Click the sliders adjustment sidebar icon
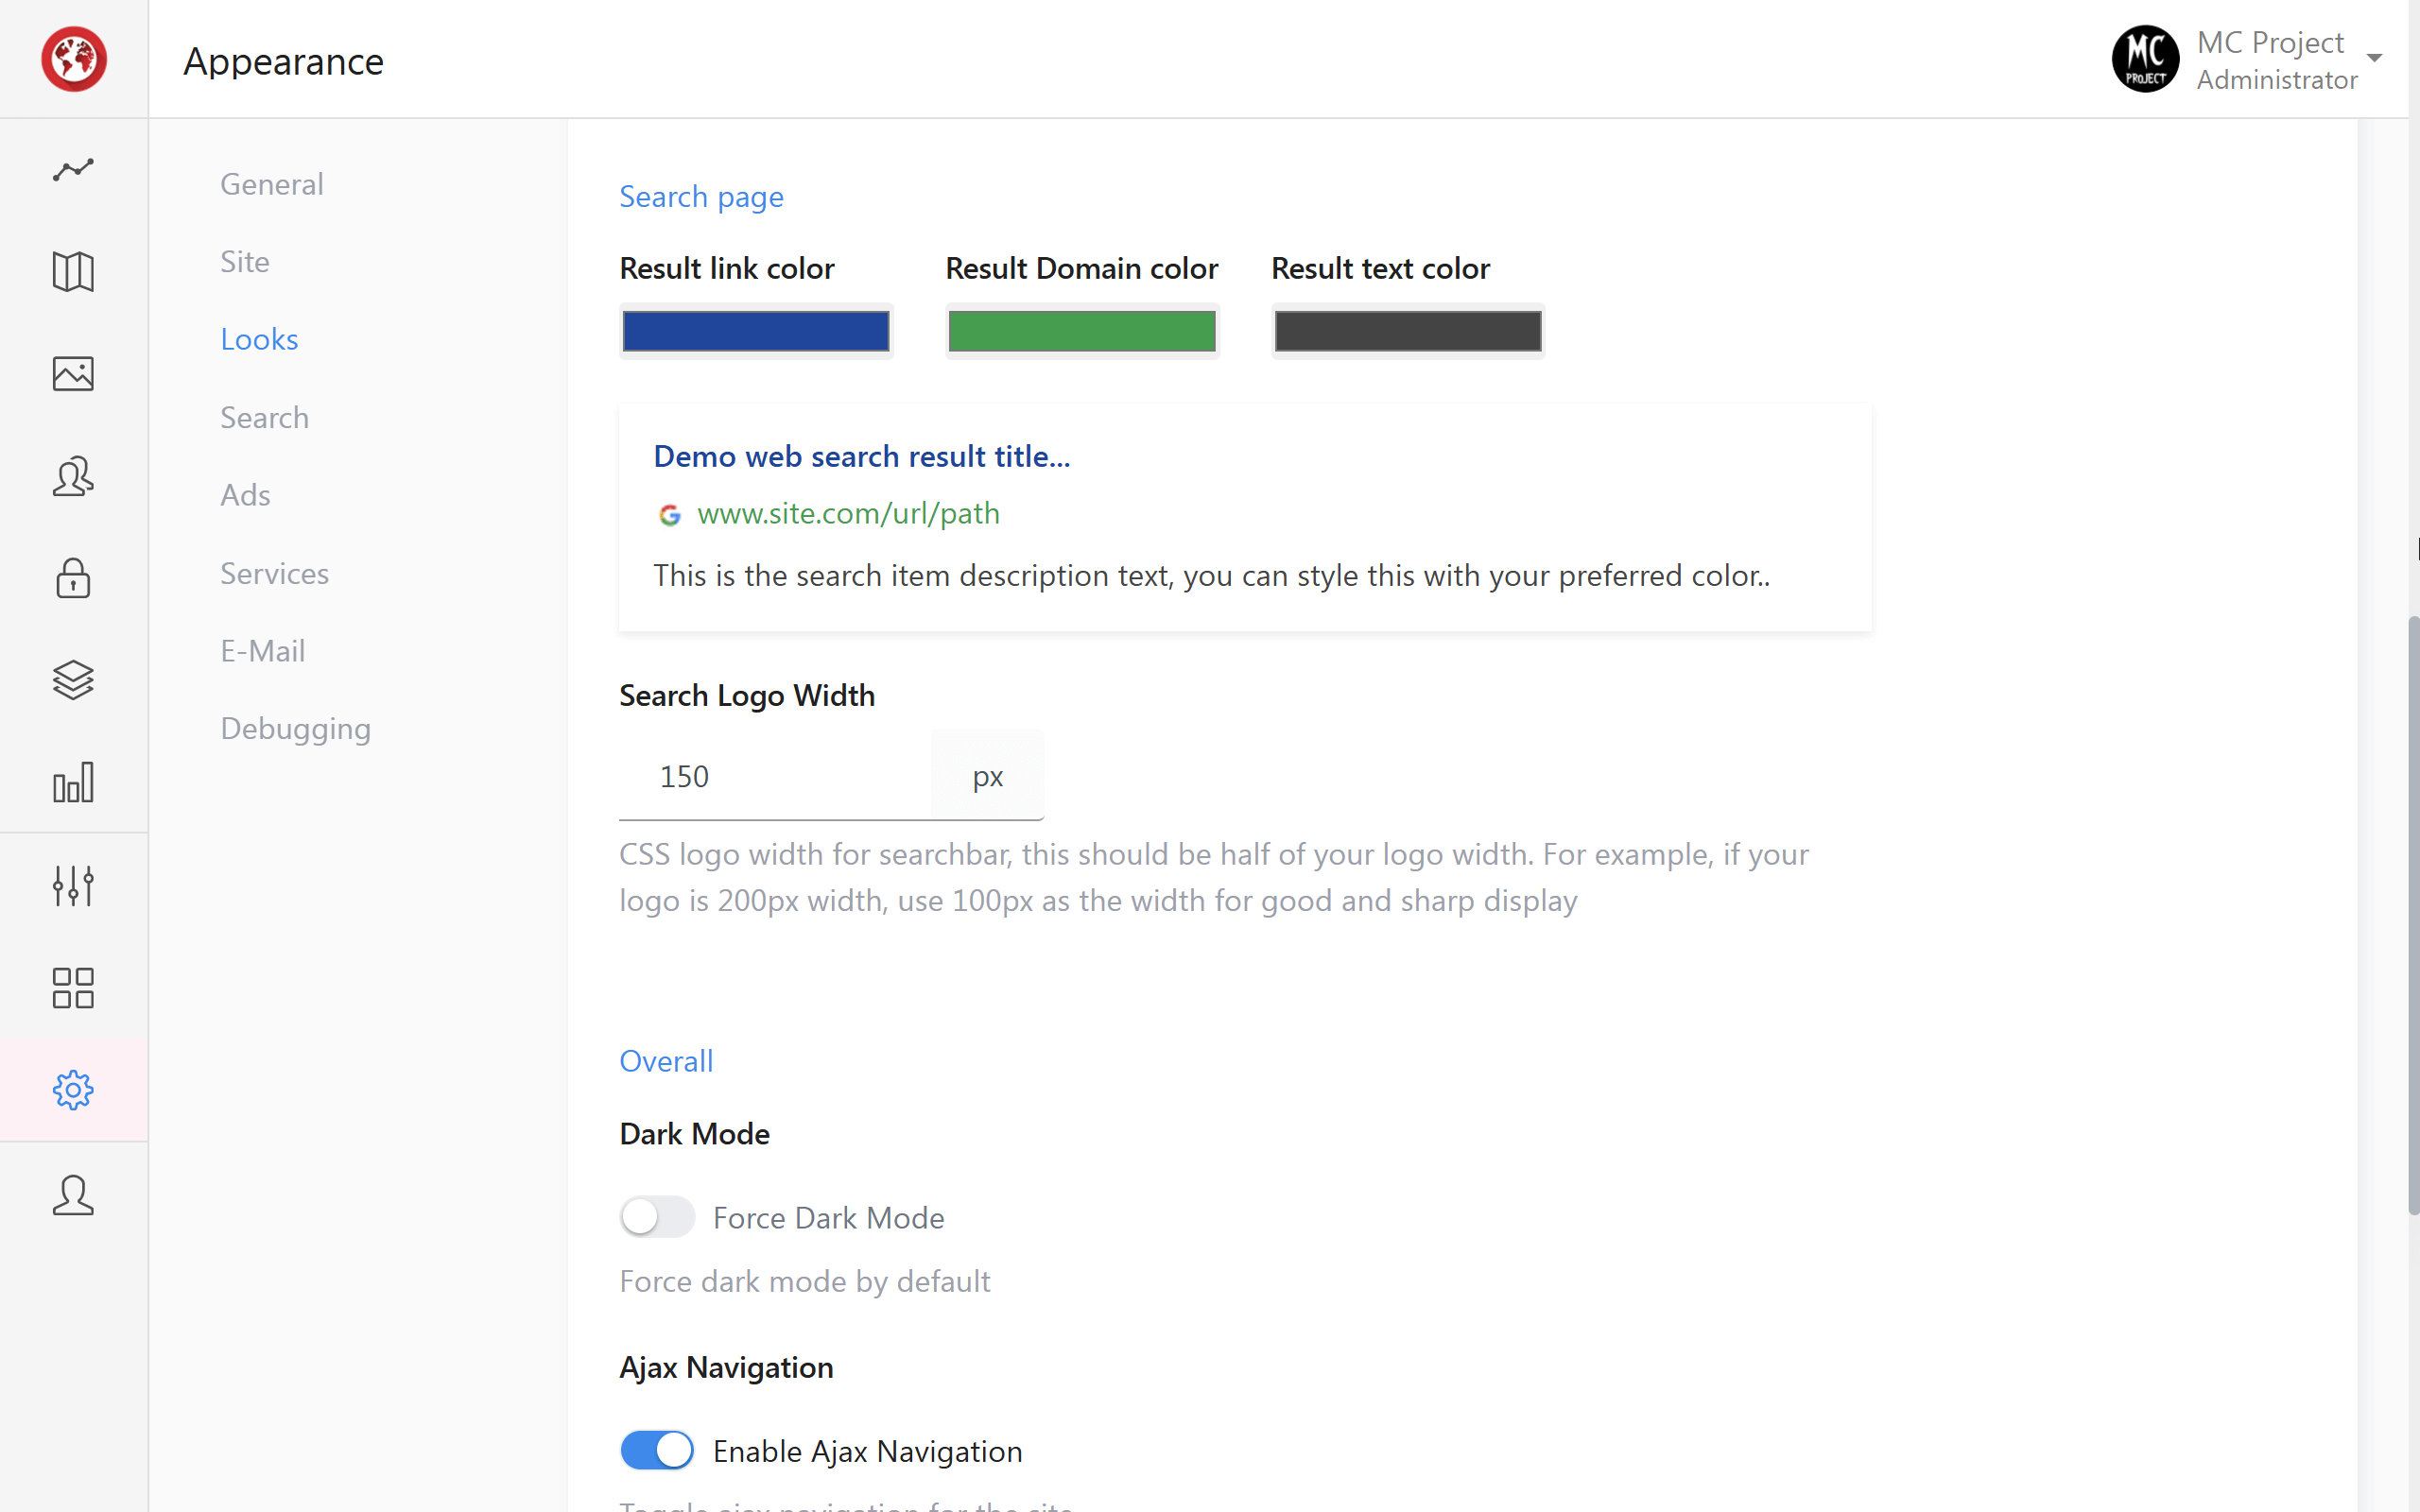Screen dimensions: 2420x1512 point(73,886)
